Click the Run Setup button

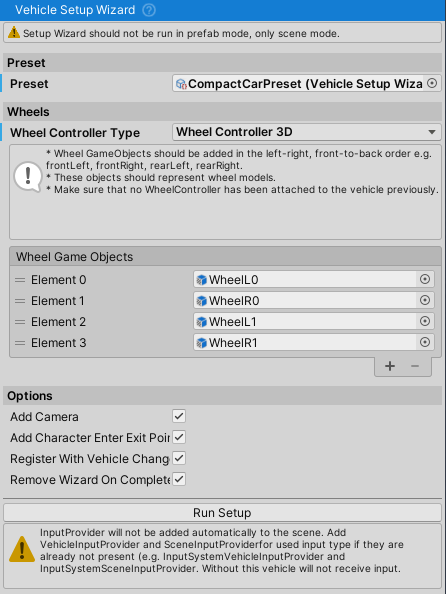tap(222, 513)
